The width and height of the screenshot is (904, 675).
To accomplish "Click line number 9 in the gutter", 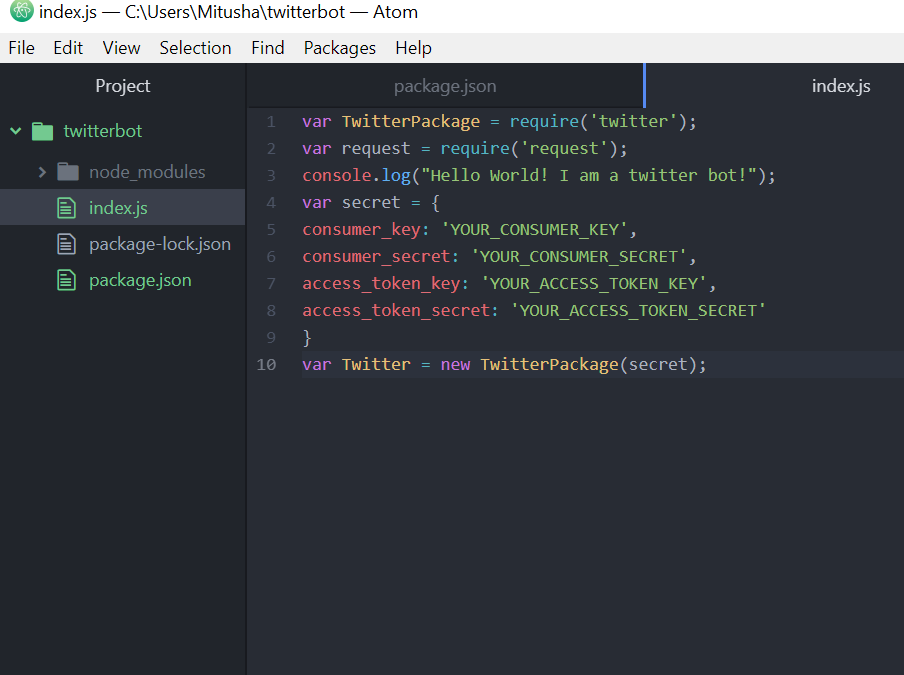I will [271, 338].
